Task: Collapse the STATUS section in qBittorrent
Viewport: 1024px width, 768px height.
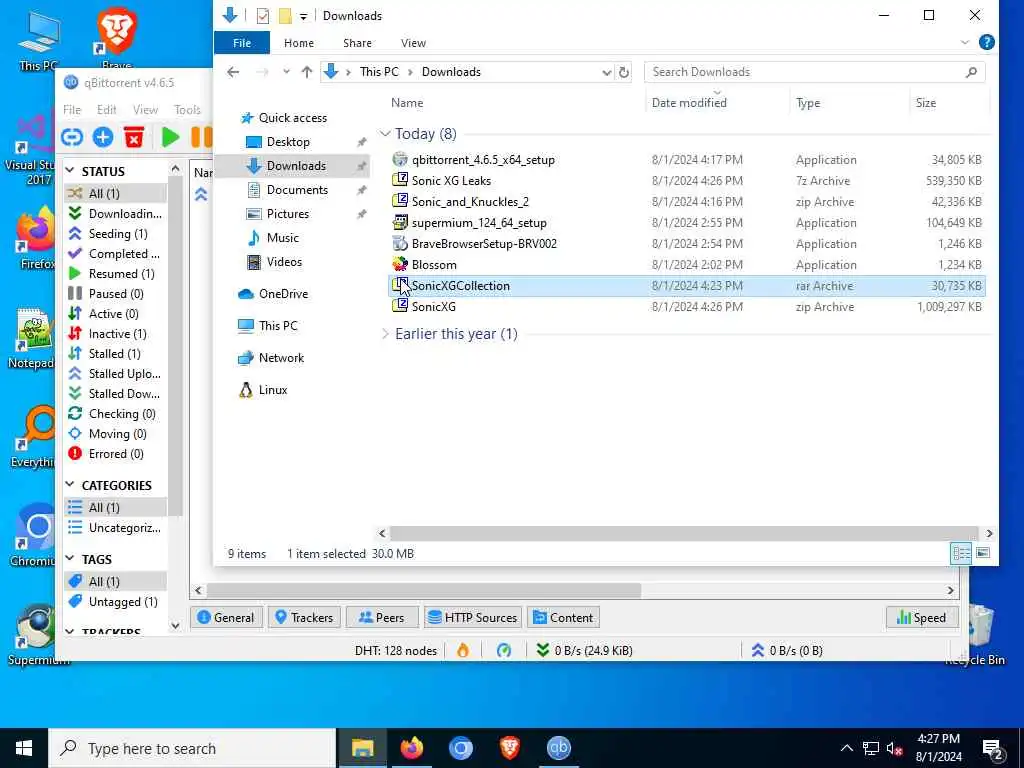Action: pyautogui.click(x=71, y=171)
